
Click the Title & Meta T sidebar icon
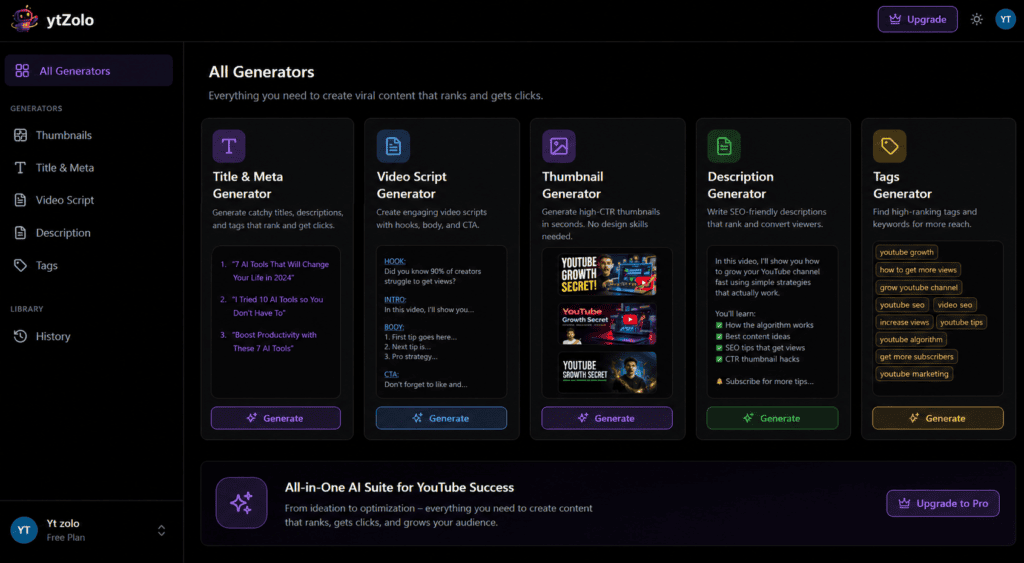point(20,168)
